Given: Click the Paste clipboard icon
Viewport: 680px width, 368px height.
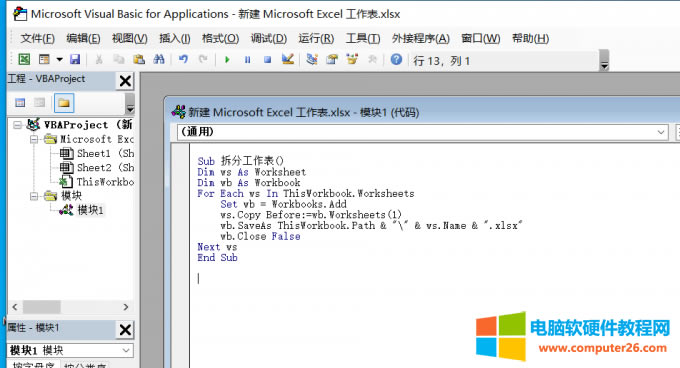Looking at the screenshot, I should (139, 59).
